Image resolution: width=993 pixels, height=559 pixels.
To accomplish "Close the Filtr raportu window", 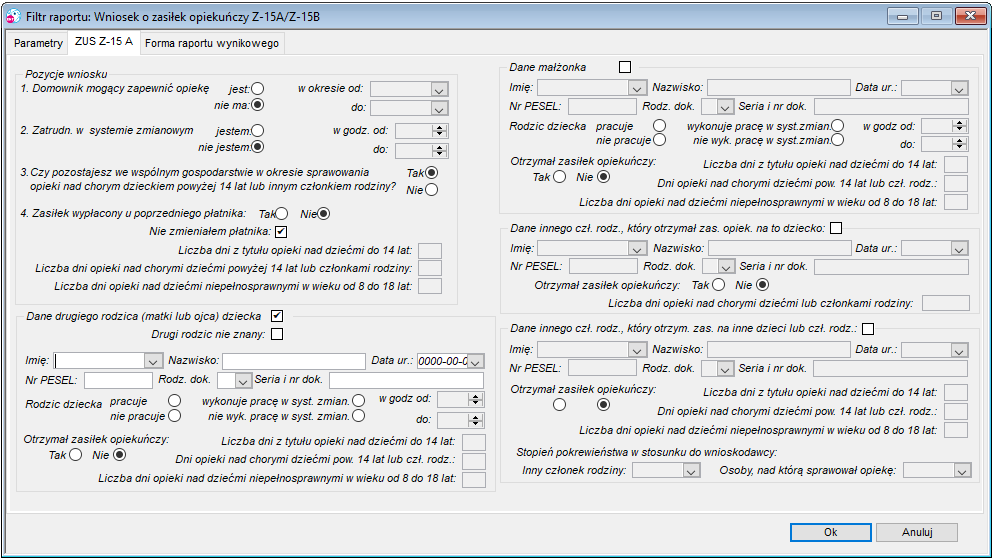I will coord(970,16).
